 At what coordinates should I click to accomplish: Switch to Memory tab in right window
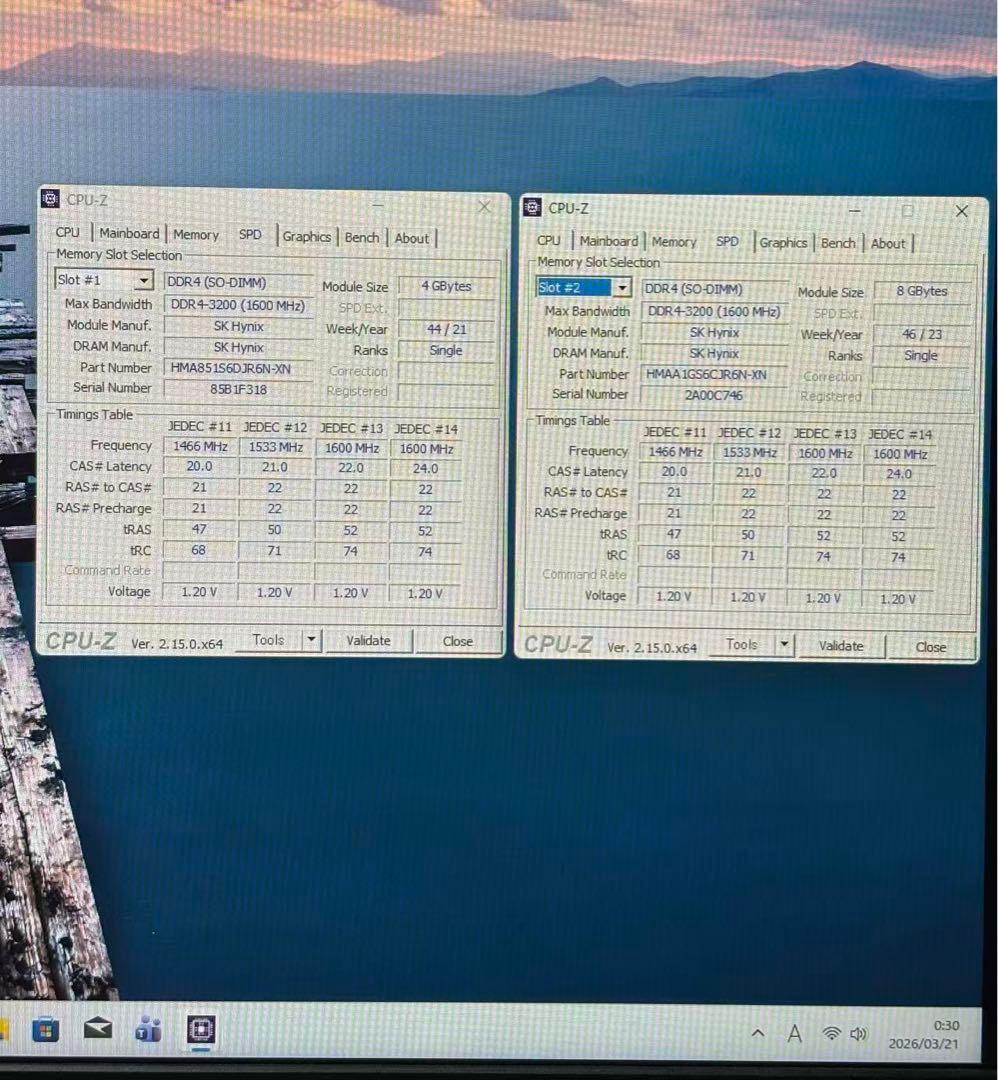[674, 242]
